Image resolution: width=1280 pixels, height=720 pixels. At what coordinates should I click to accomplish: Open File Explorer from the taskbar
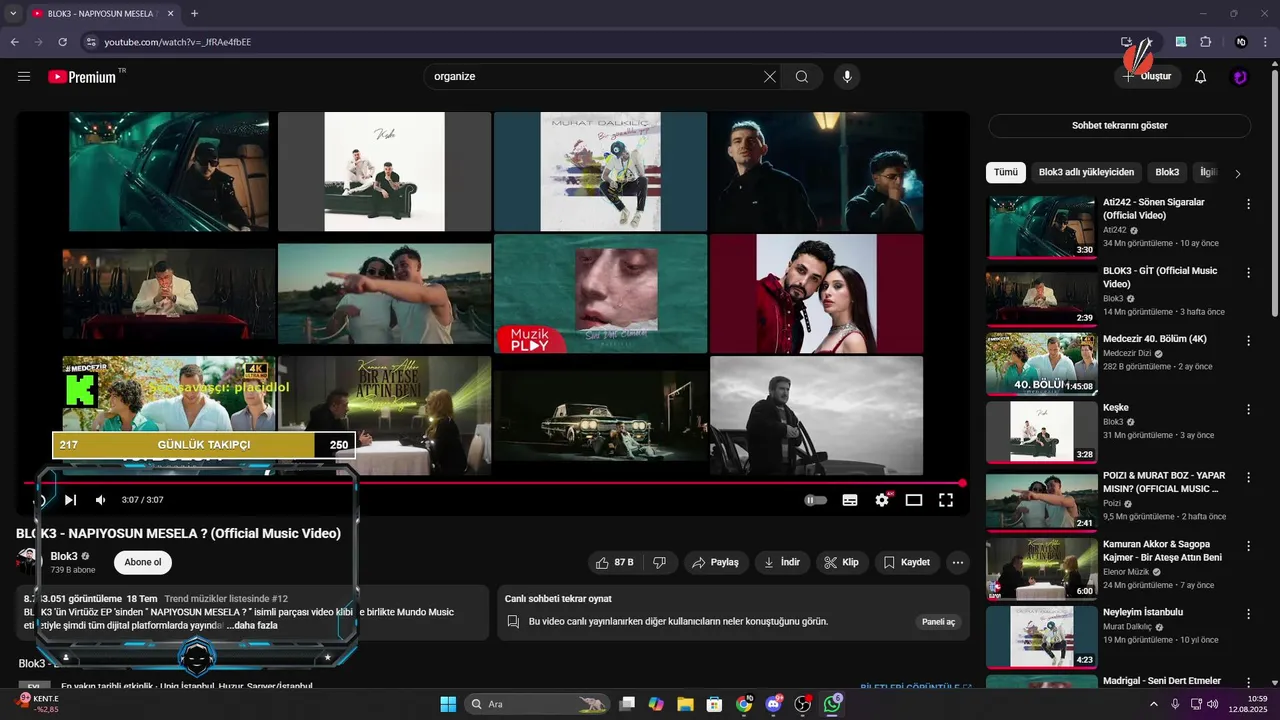pos(685,704)
